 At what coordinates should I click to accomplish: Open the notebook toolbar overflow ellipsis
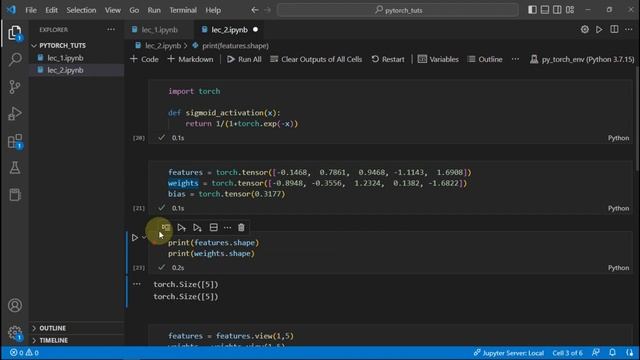click(x=516, y=59)
